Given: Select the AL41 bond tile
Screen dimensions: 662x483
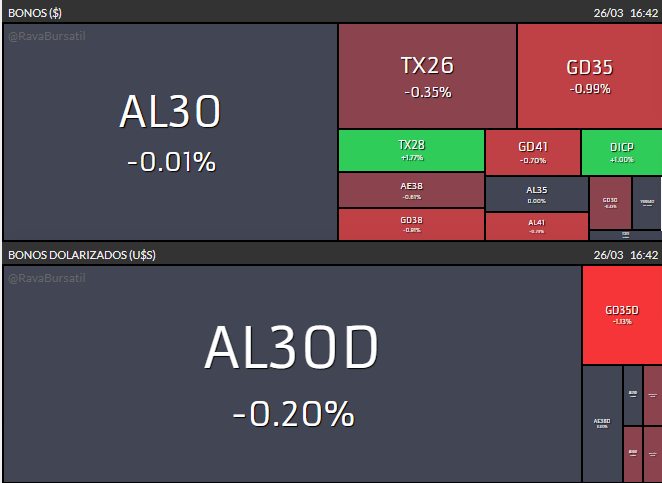Looking at the screenshot, I should point(536,226).
